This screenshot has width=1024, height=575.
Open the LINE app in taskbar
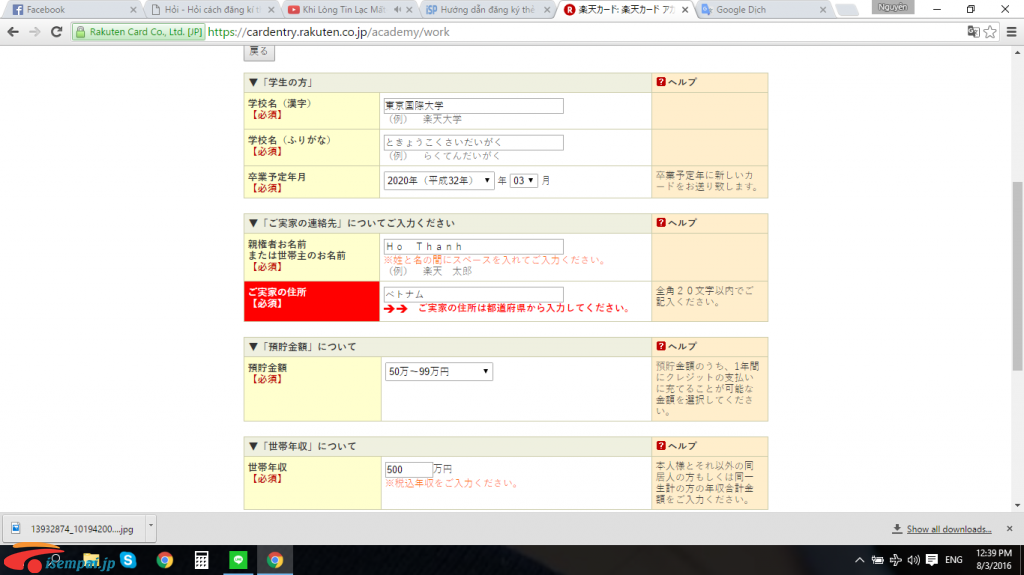pos(238,560)
